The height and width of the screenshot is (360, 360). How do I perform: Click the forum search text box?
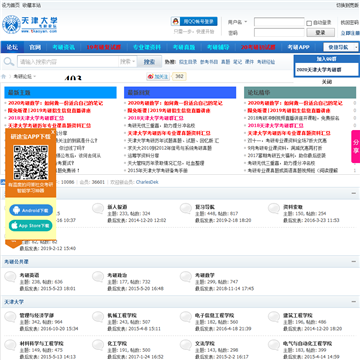click(x=68, y=62)
